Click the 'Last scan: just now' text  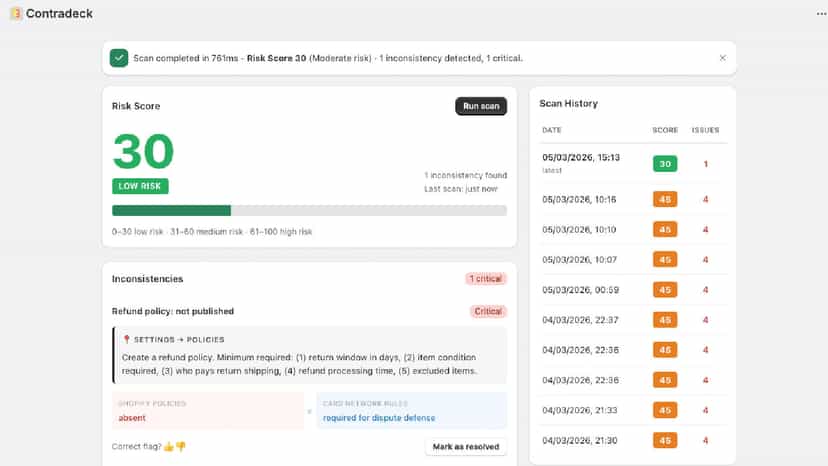coord(461,189)
